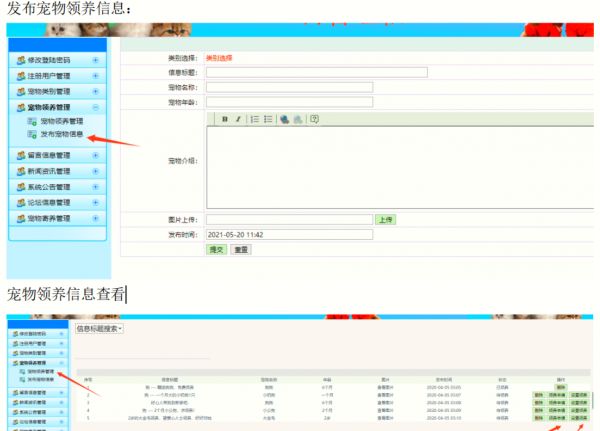Click 设置领养 button for list row 5

coord(579,418)
